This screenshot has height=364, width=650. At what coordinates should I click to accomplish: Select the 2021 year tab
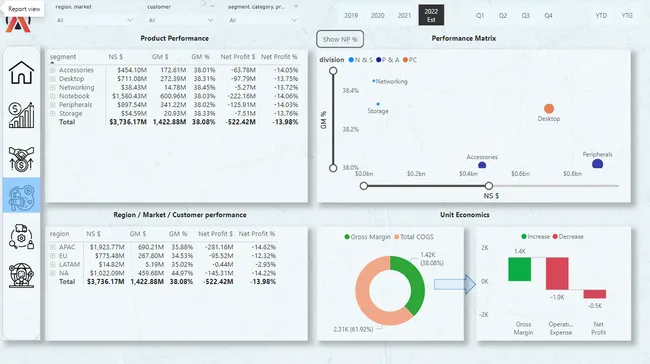tap(404, 15)
